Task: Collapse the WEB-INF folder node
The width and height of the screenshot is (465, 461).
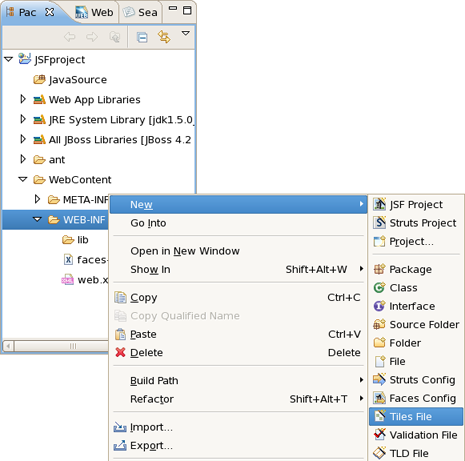Action: 37,219
